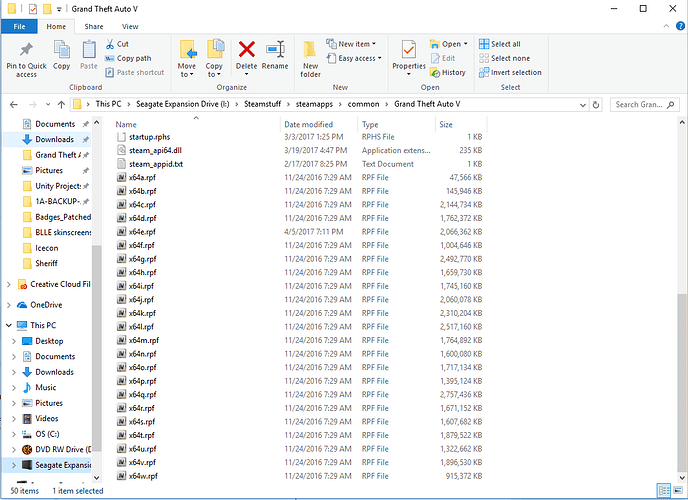Click the Copy icon in Clipboard group
The image size is (688, 500).
pos(61,49)
